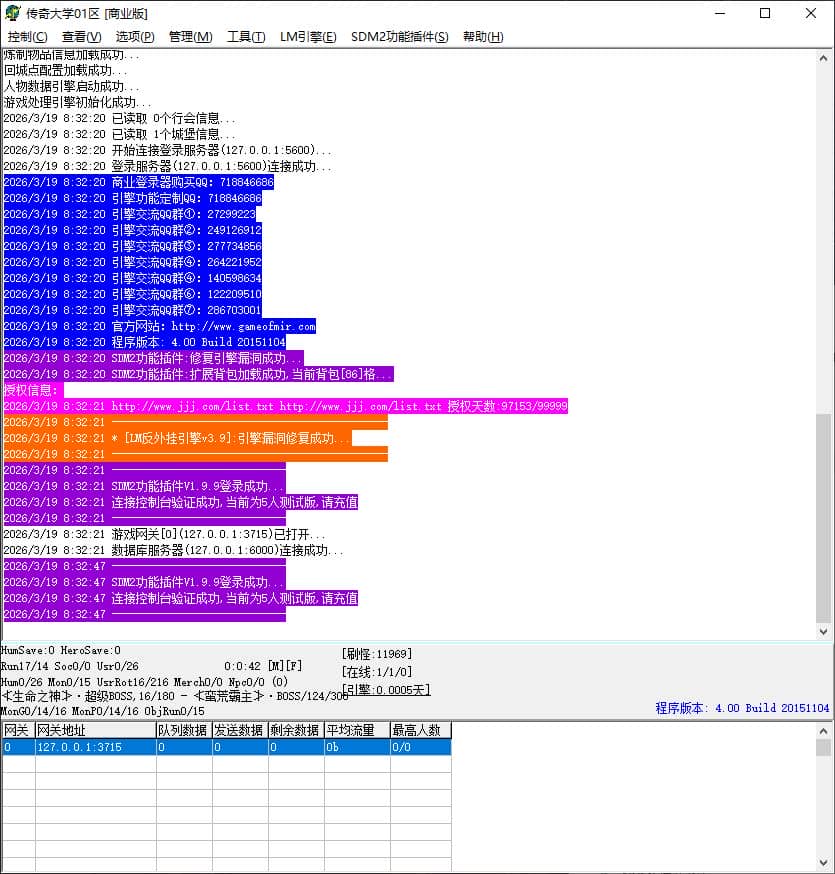
Task: Click log line 商业登录器购买QQ: 718846686
Action: click(138, 182)
